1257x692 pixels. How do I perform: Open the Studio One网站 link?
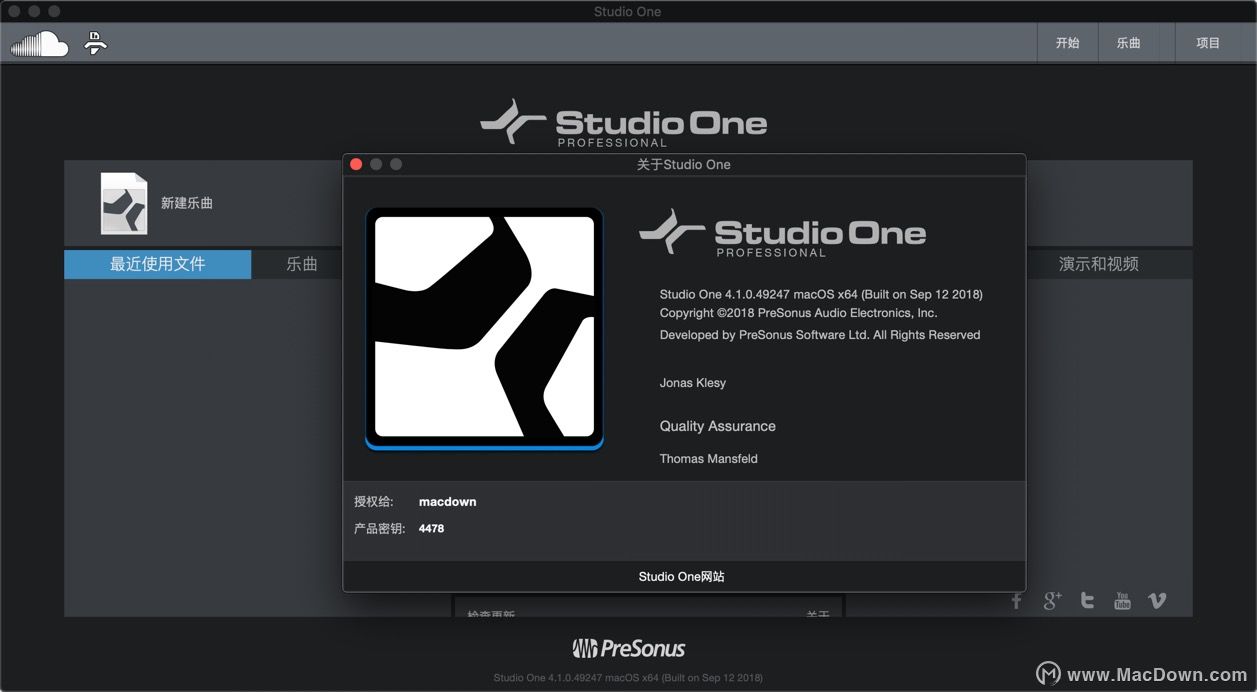[682, 576]
